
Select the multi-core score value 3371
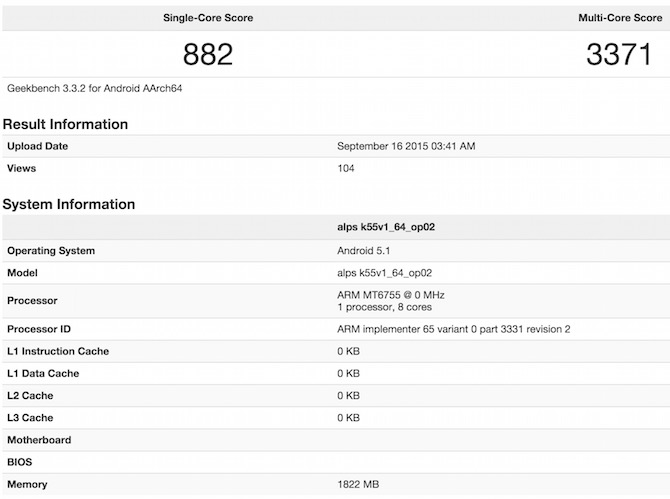pyautogui.click(x=619, y=53)
